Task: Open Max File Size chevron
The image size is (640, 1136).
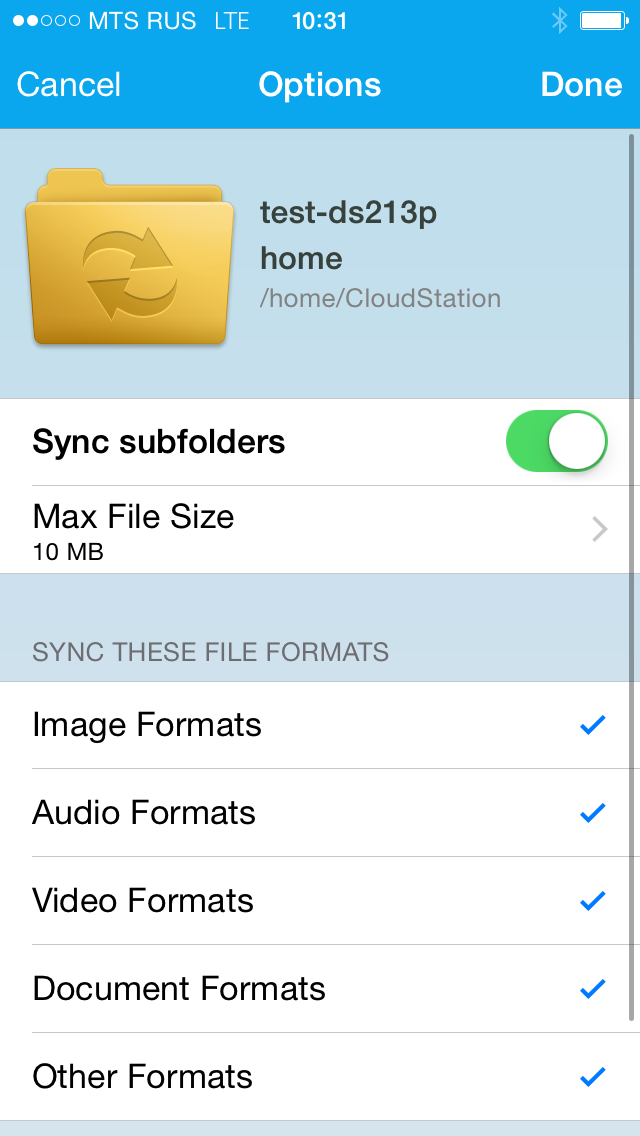Action: point(599,529)
